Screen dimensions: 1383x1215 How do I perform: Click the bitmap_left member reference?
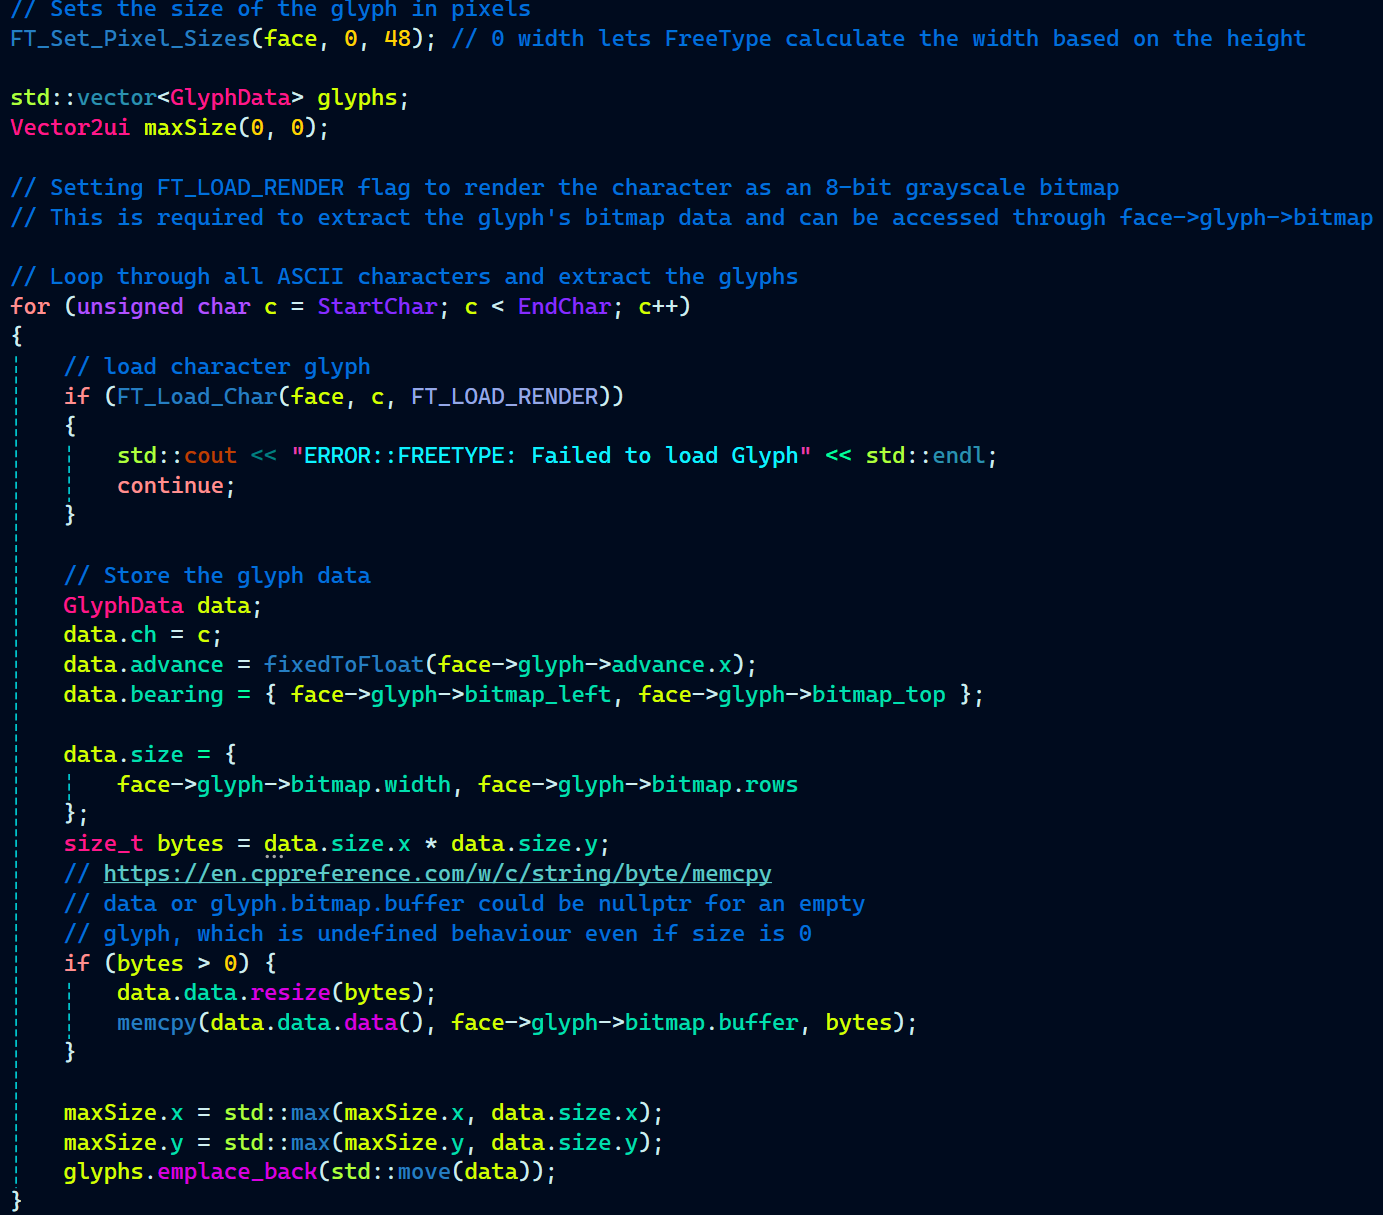(537, 695)
